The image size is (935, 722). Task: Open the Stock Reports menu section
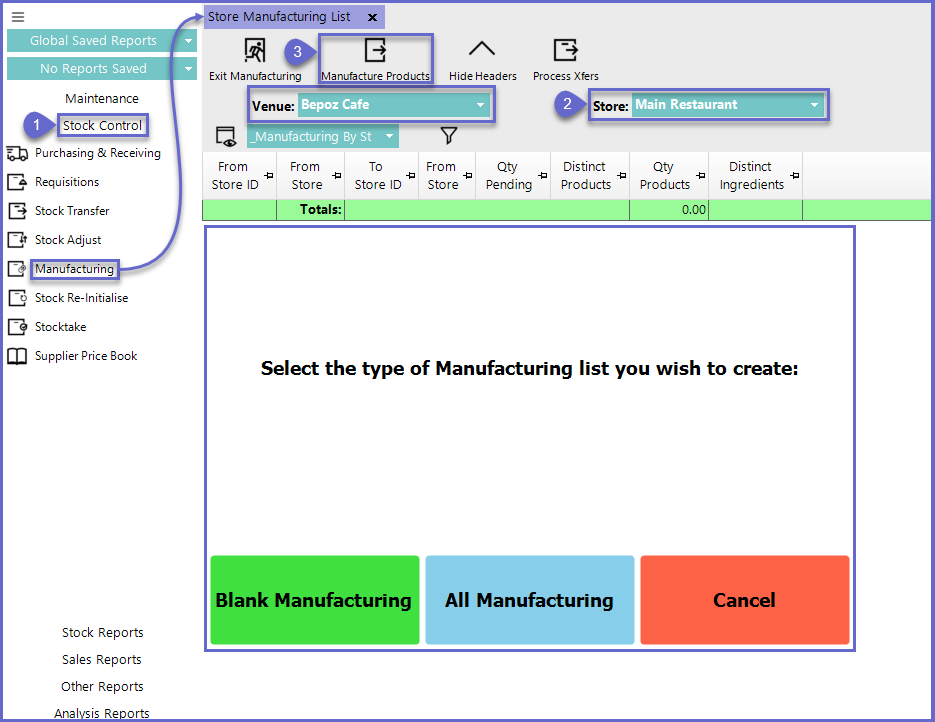pyautogui.click(x=102, y=633)
